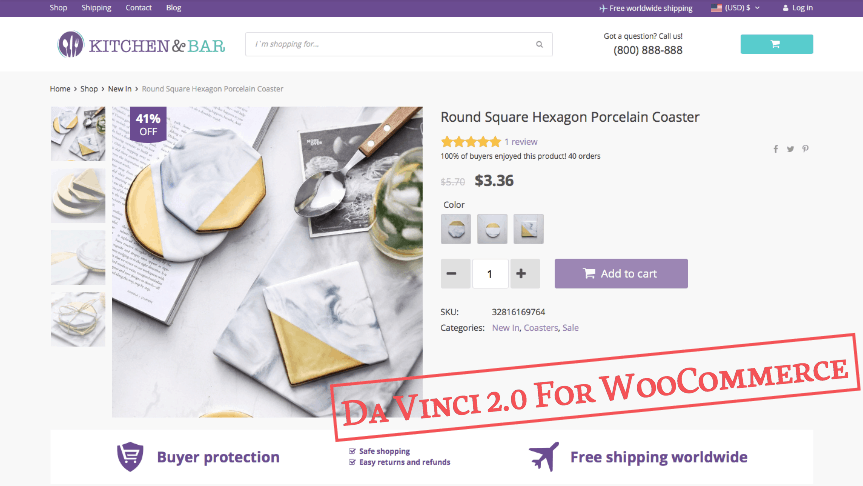Share product on Facebook icon
Image resolution: width=863 pixels, height=486 pixels.
click(x=775, y=149)
